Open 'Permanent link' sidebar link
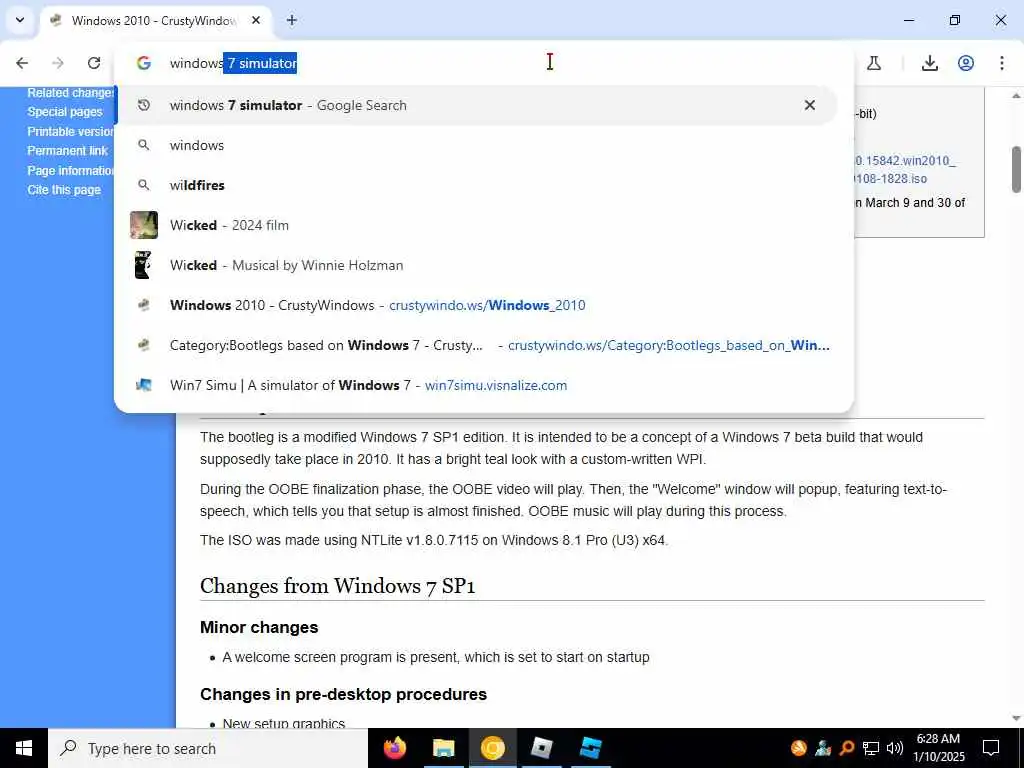 point(67,150)
